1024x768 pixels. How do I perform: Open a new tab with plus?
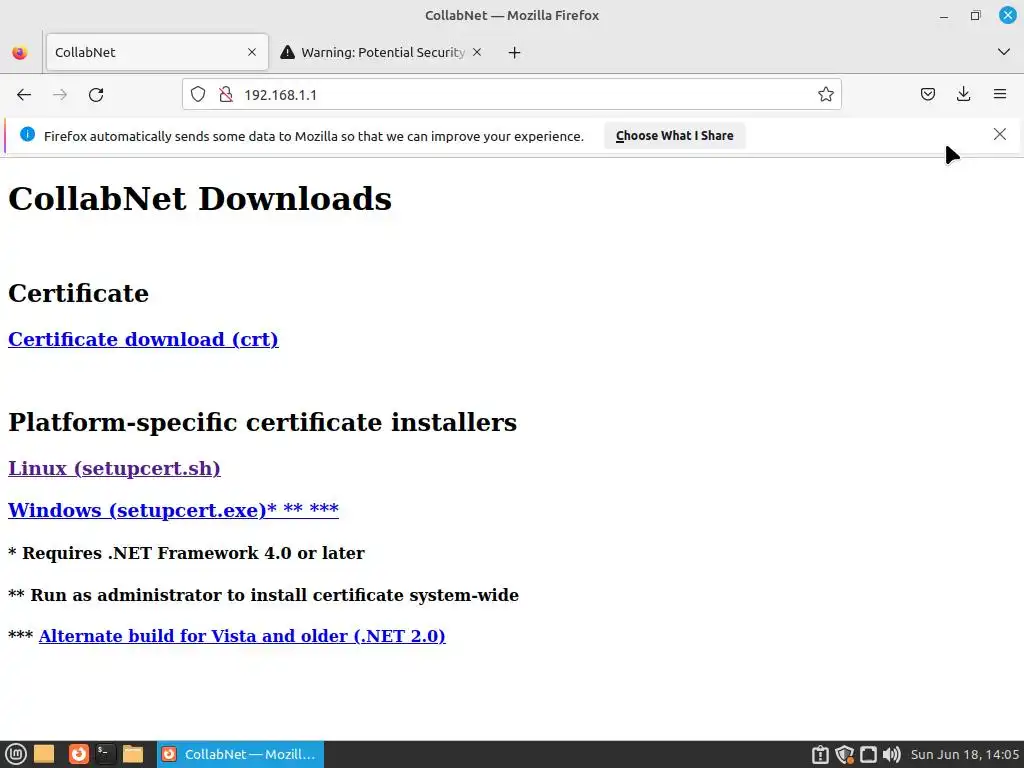click(515, 52)
